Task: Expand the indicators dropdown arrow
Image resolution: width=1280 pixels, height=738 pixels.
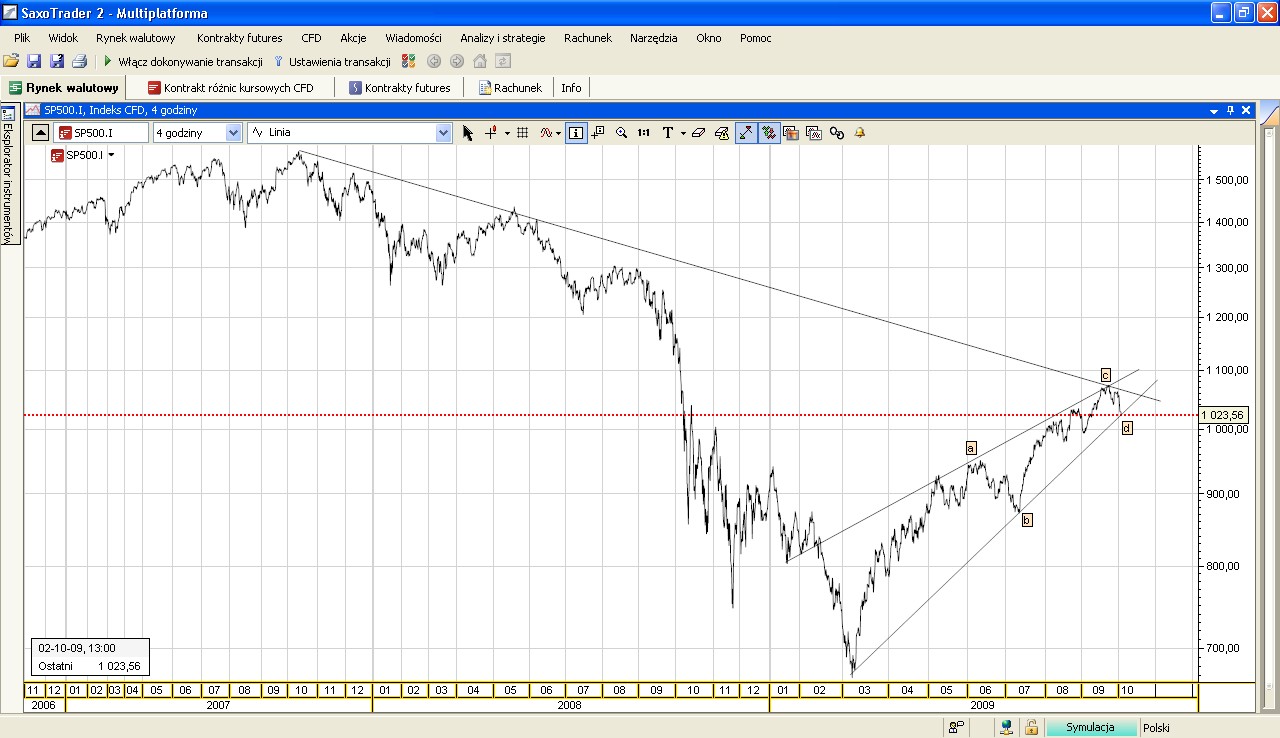Action: [558, 132]
